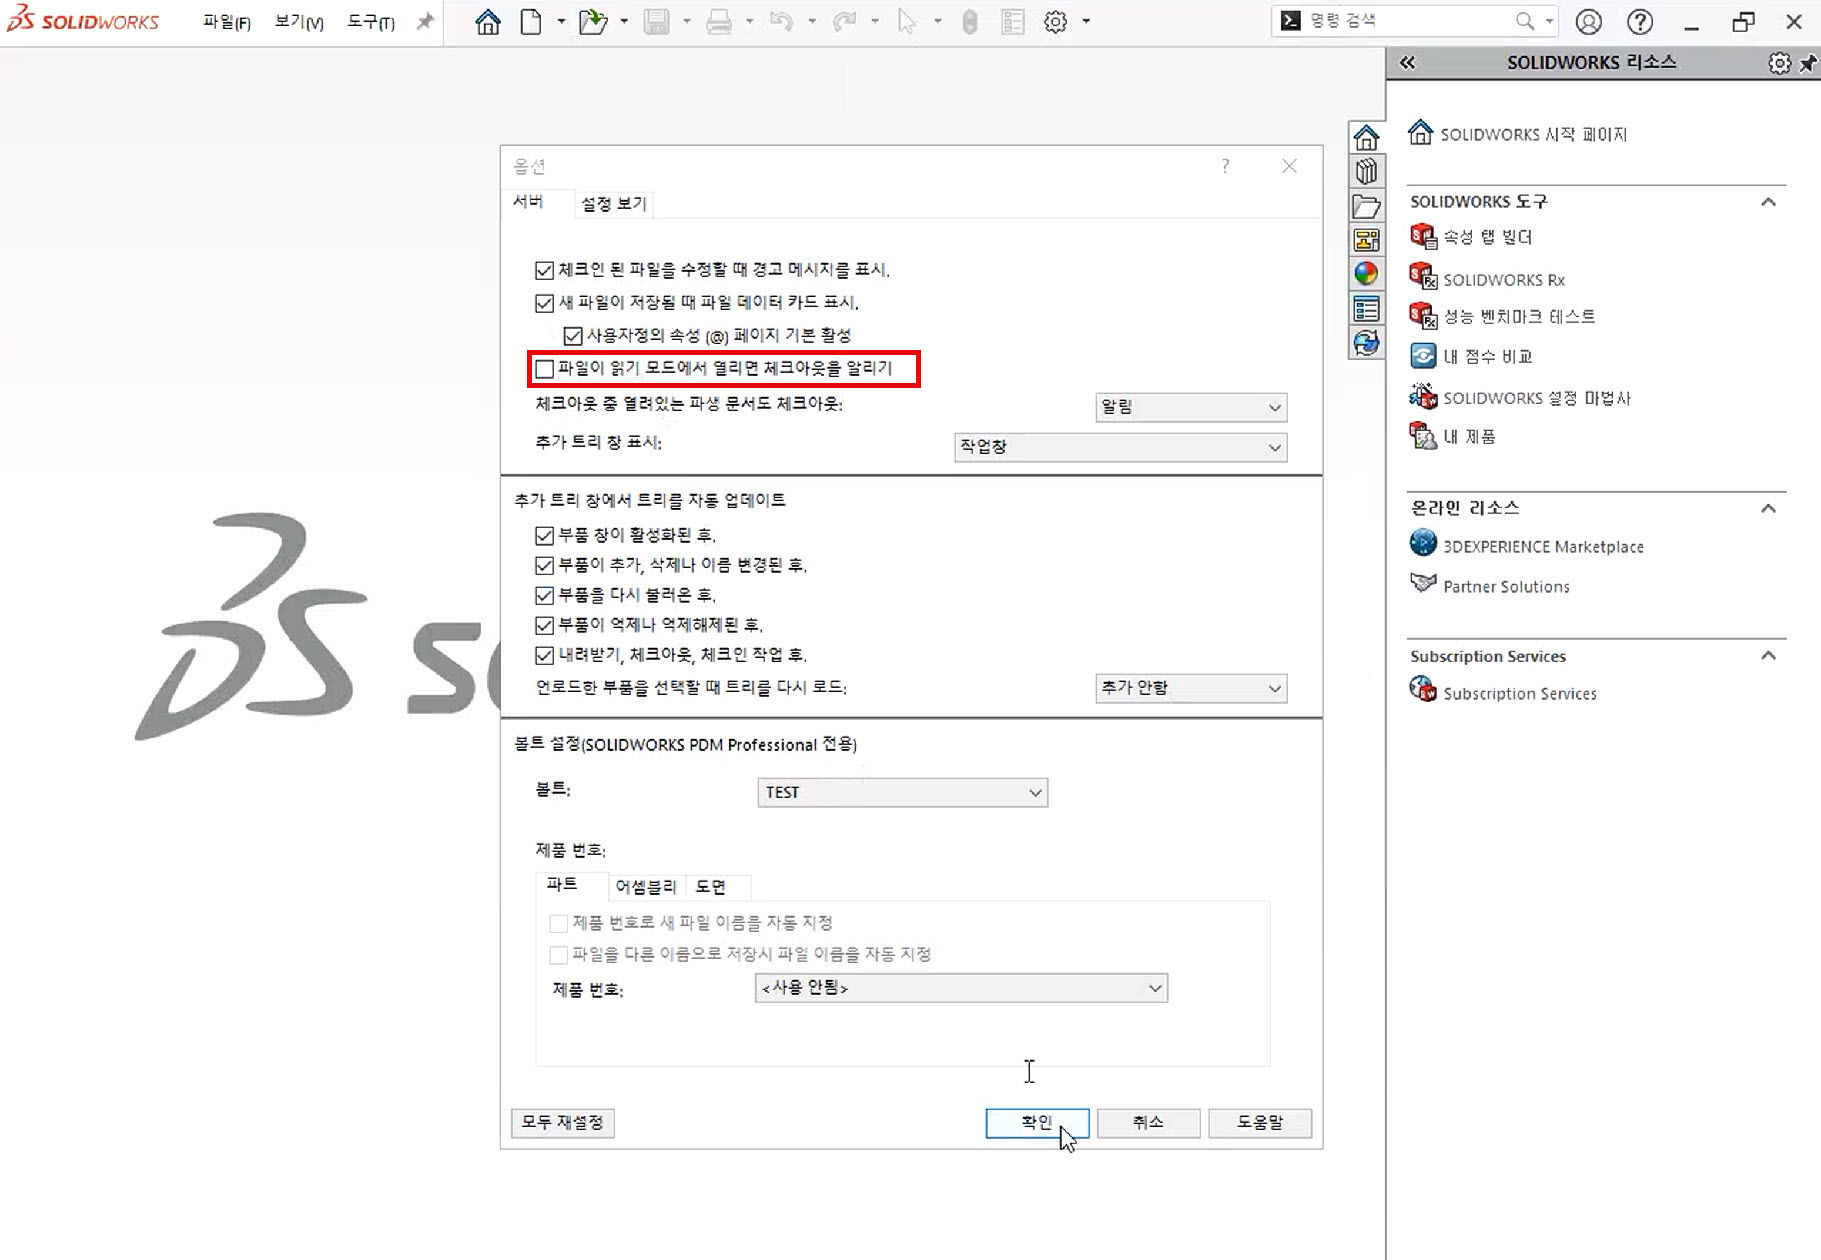Viewport: 1821px width, 1260px height.
Task: Toggle 새 파일 저장 시 데이터 카드 표시 checkbox
Action: pyautogui.click(x=545, y=303)
